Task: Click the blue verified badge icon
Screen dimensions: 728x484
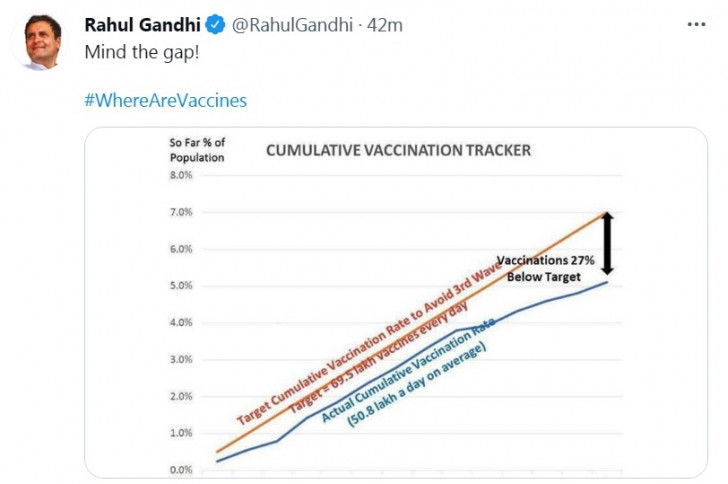Action: click(214, 25)
